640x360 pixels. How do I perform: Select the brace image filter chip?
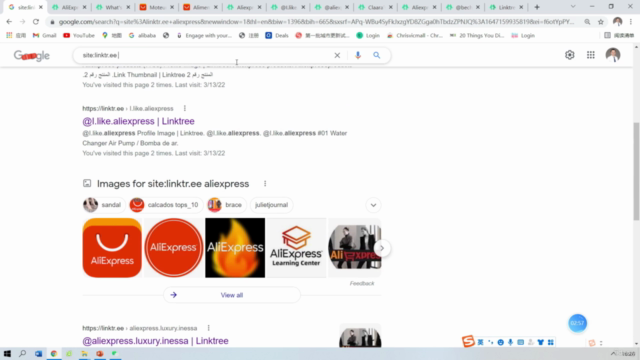tap(227, 205)
